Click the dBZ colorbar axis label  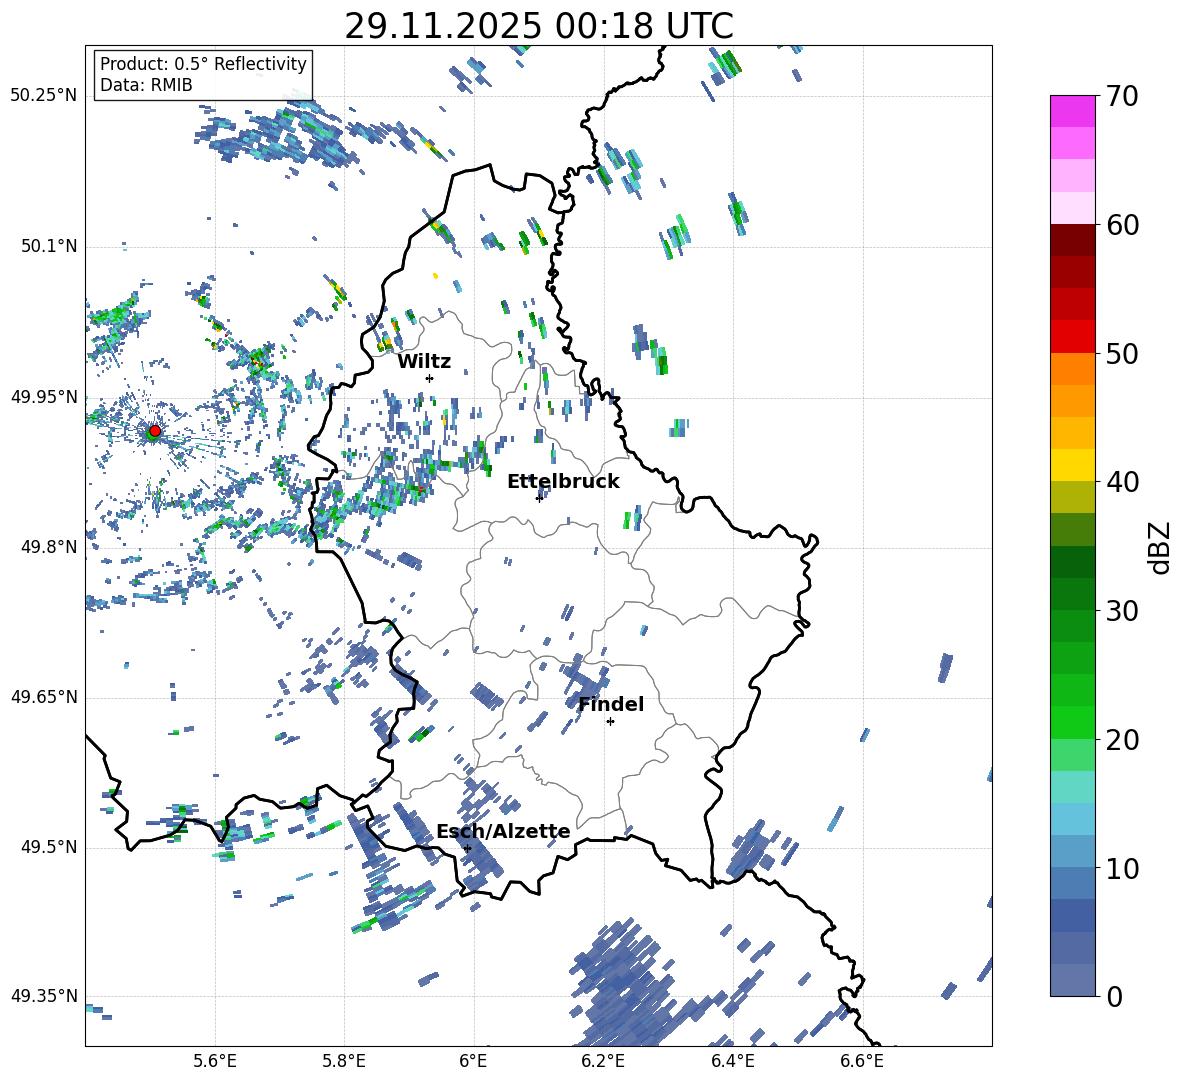(x=1161, y=547)
